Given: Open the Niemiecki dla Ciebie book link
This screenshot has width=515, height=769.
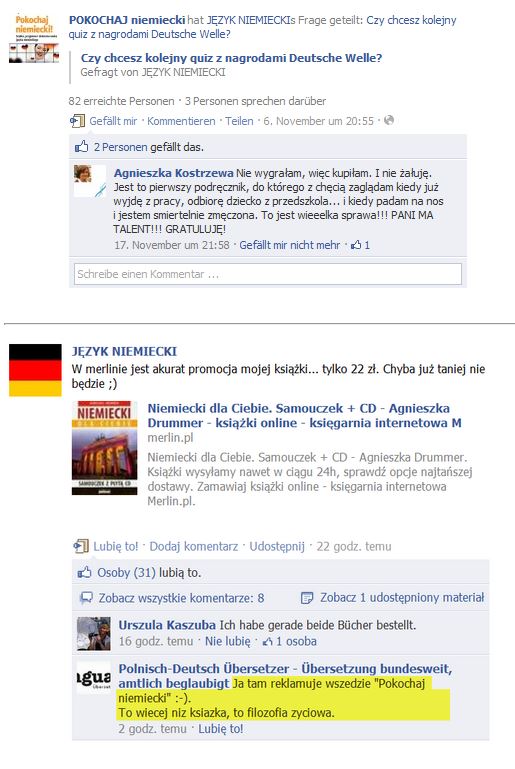Looking at the screenshot, I should pos(304,415).
